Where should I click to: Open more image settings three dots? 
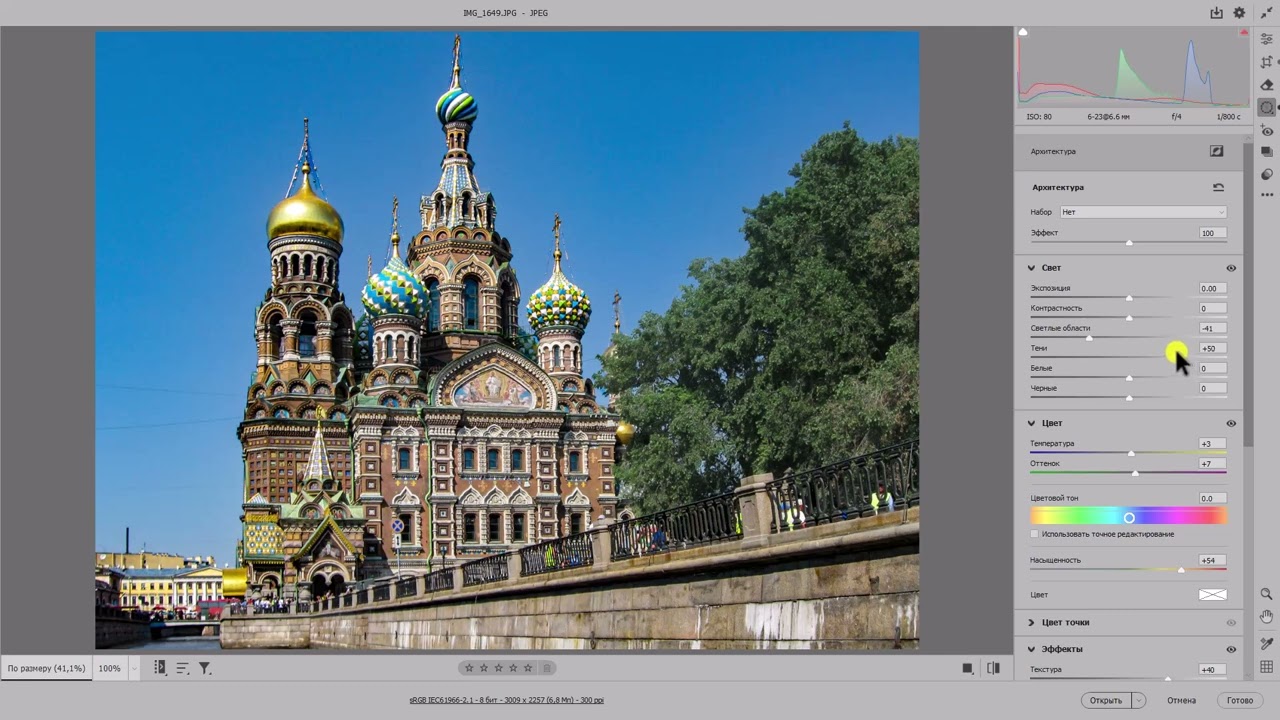[1267, 195]
